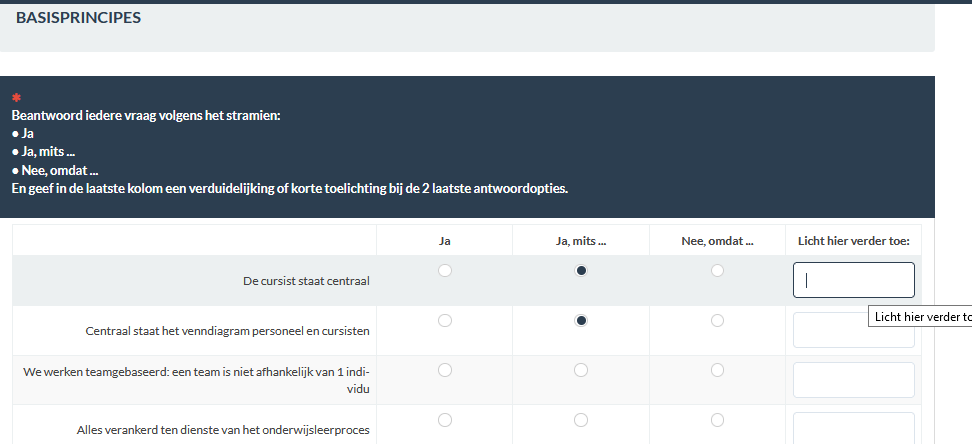The width and height of the screenshot is (972, 444).
Task: Select Nee, omdat for De cursist staat centraal
Action: [717, 270]
